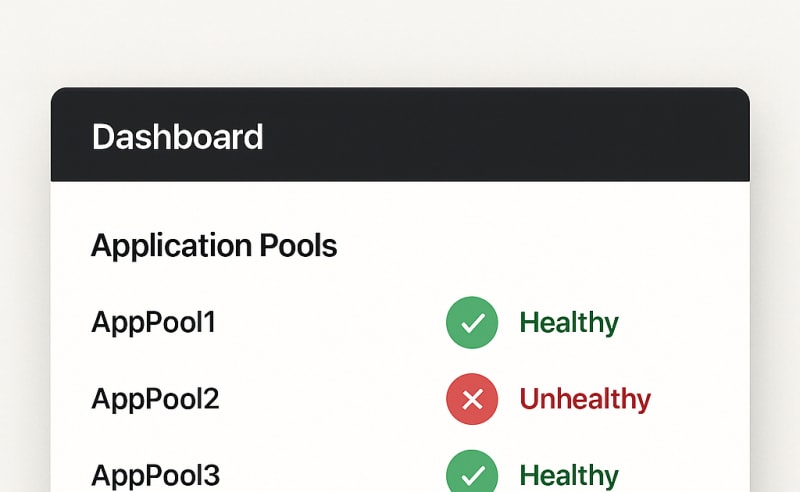Click the green checkmark icon for AppPool3
This screenshot has height=492, width=800.
(472, 474)
